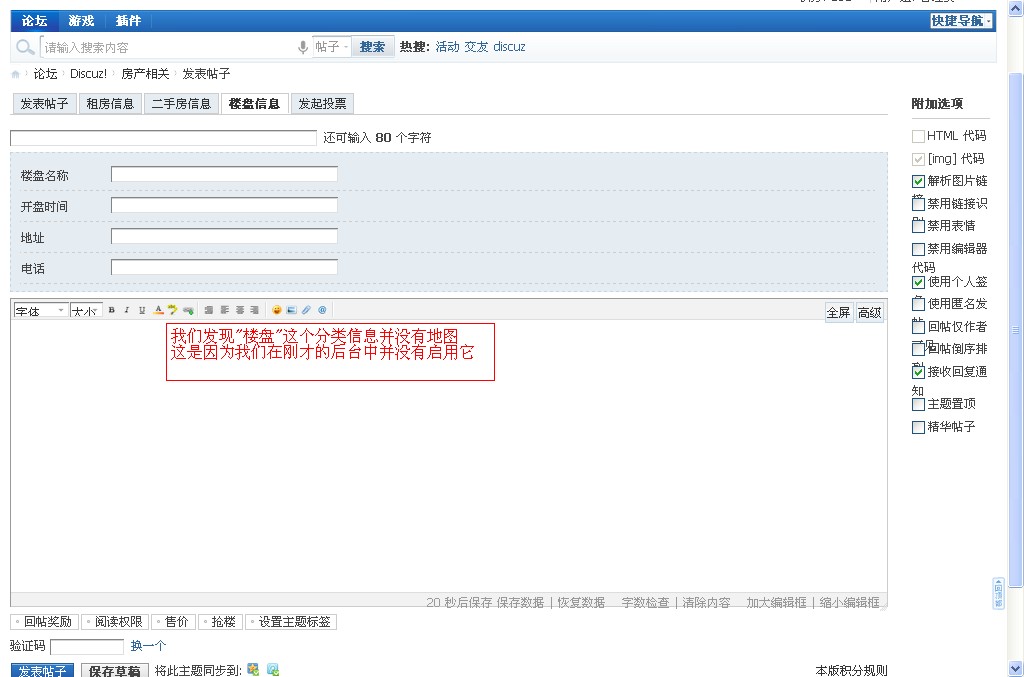This screenshot has height=677, width=1024.
Task: Click second sync-to icon beside 将此主题同步到
Action: pyautogui.click(x=273, y=669)
